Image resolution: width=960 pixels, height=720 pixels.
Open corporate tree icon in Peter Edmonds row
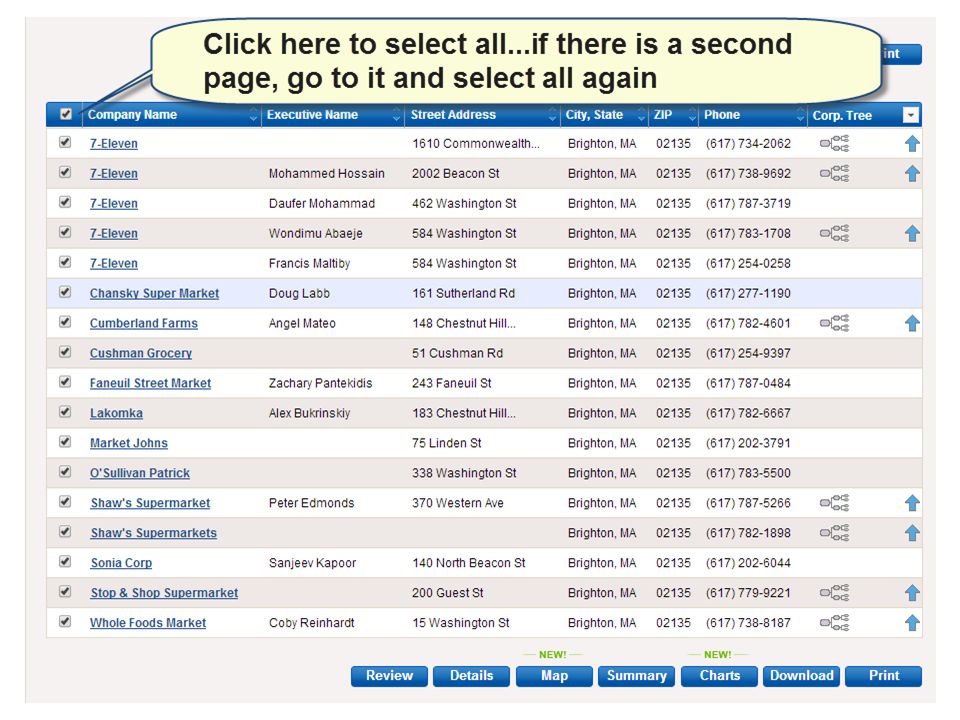click(x=834, y=503)
